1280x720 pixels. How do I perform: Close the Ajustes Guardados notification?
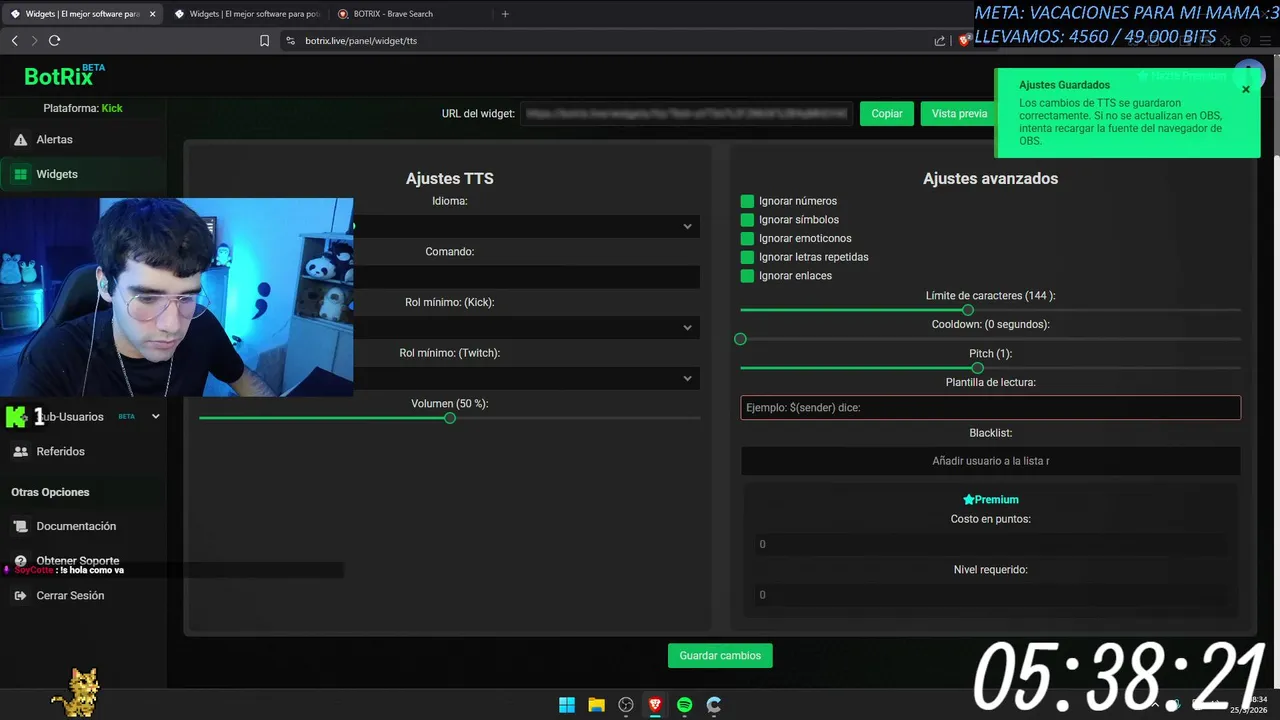tap(1246, 90)
